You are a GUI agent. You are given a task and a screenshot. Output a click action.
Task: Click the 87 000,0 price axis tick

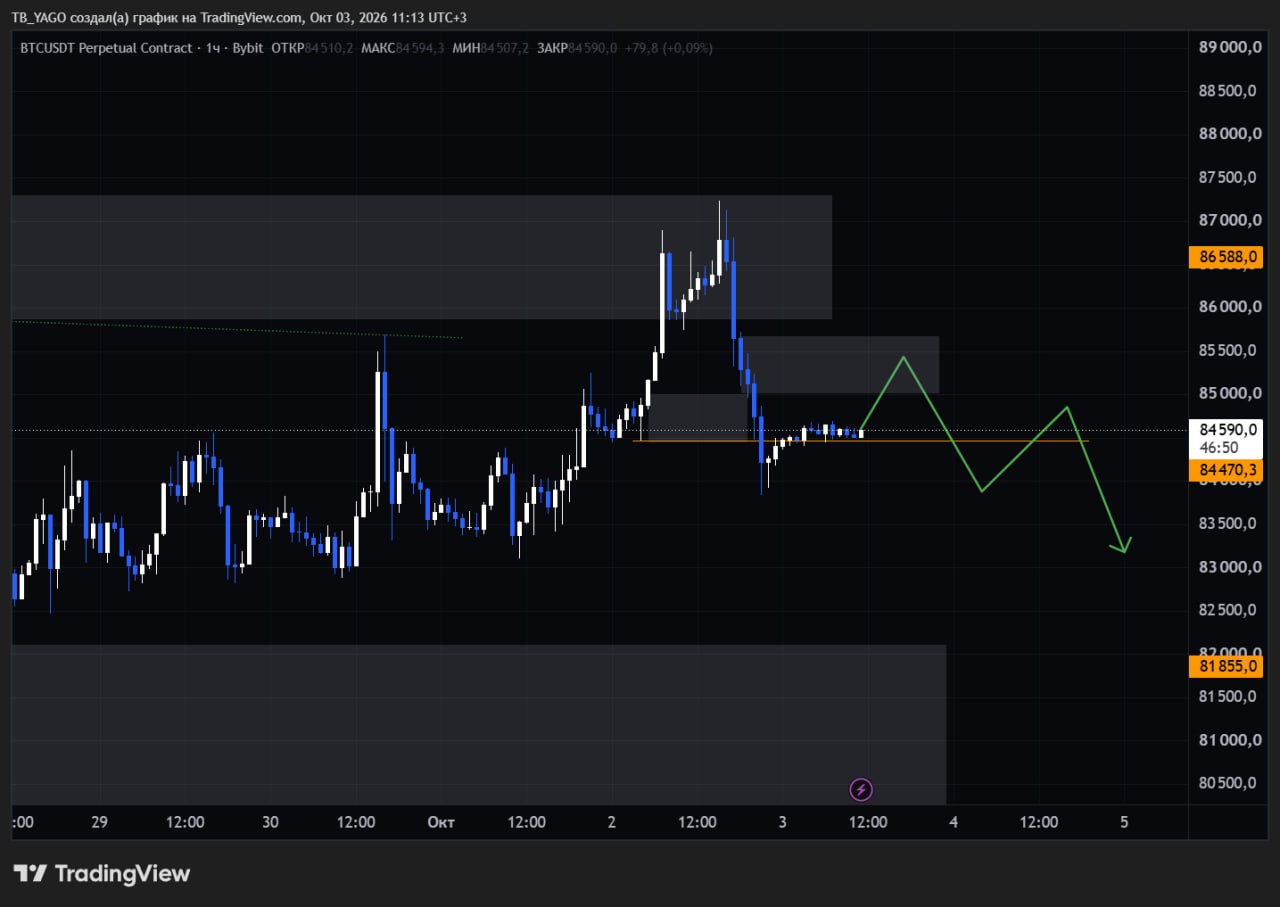1228,220
